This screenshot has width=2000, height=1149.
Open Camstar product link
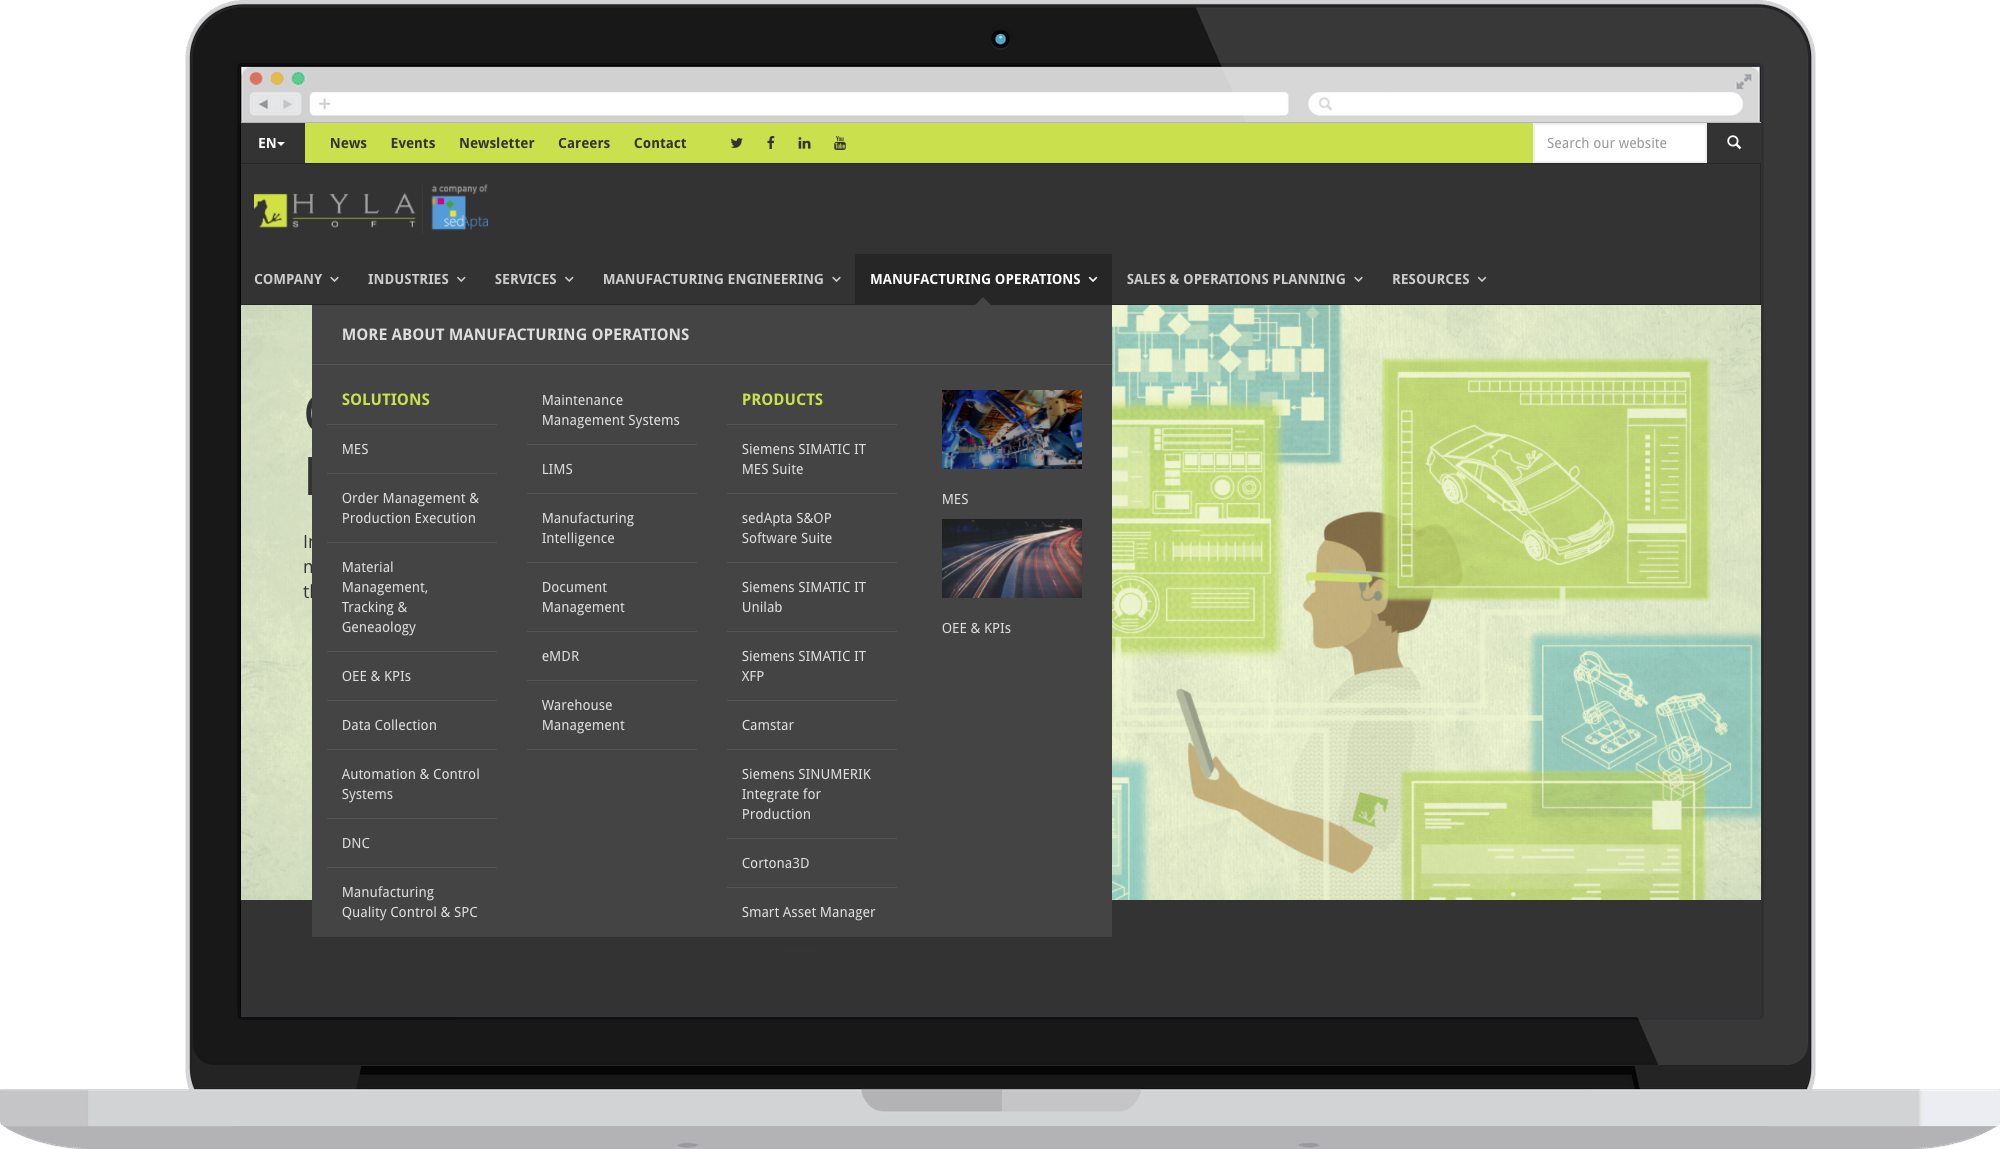coord(767,725)
